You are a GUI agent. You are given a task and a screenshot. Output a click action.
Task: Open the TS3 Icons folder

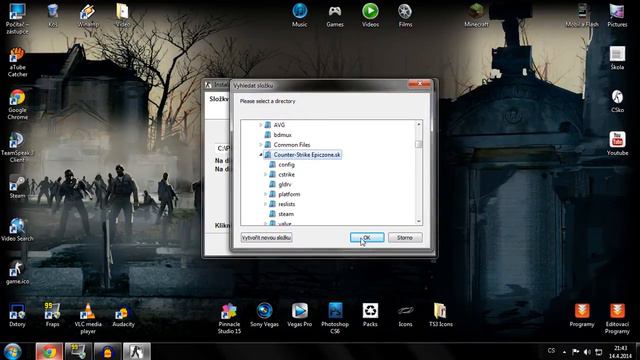441,315
